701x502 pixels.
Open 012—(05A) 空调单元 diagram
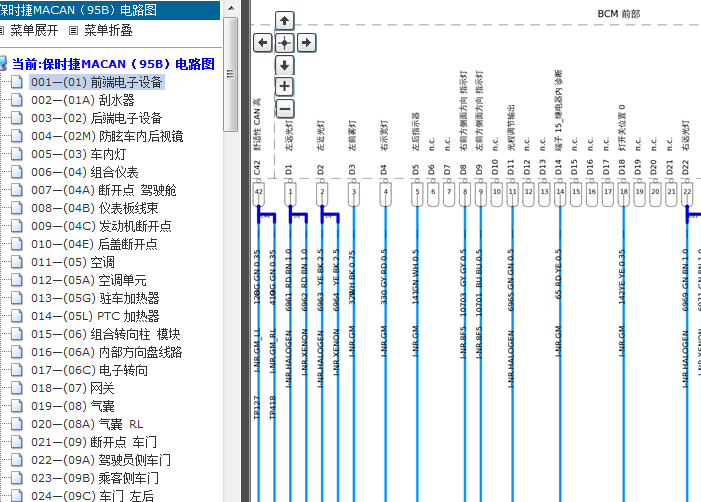(89, 280)
